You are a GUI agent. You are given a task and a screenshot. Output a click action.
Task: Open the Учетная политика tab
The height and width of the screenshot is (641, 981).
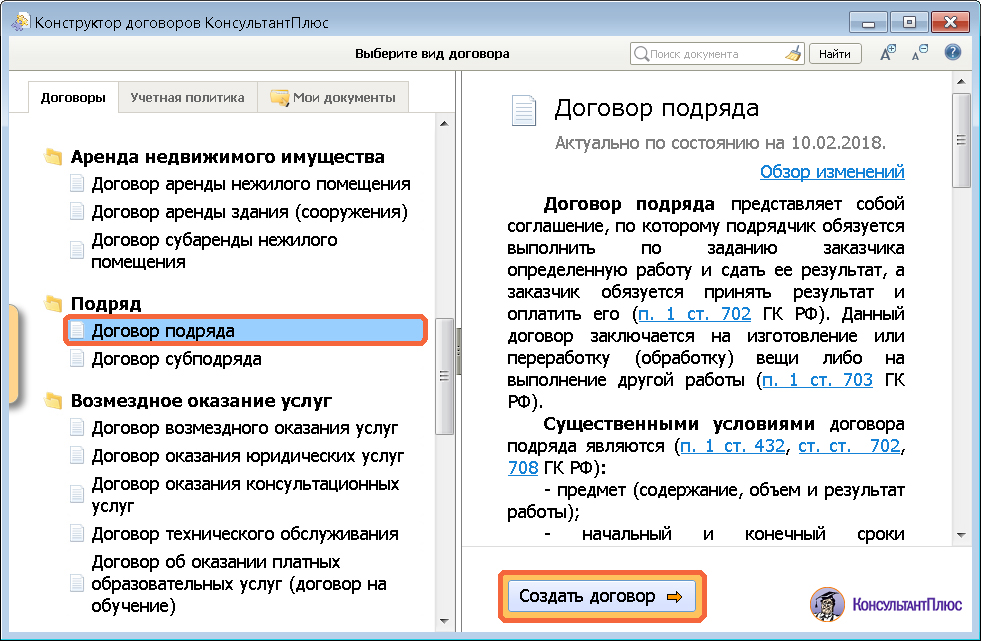pos(188,98)
